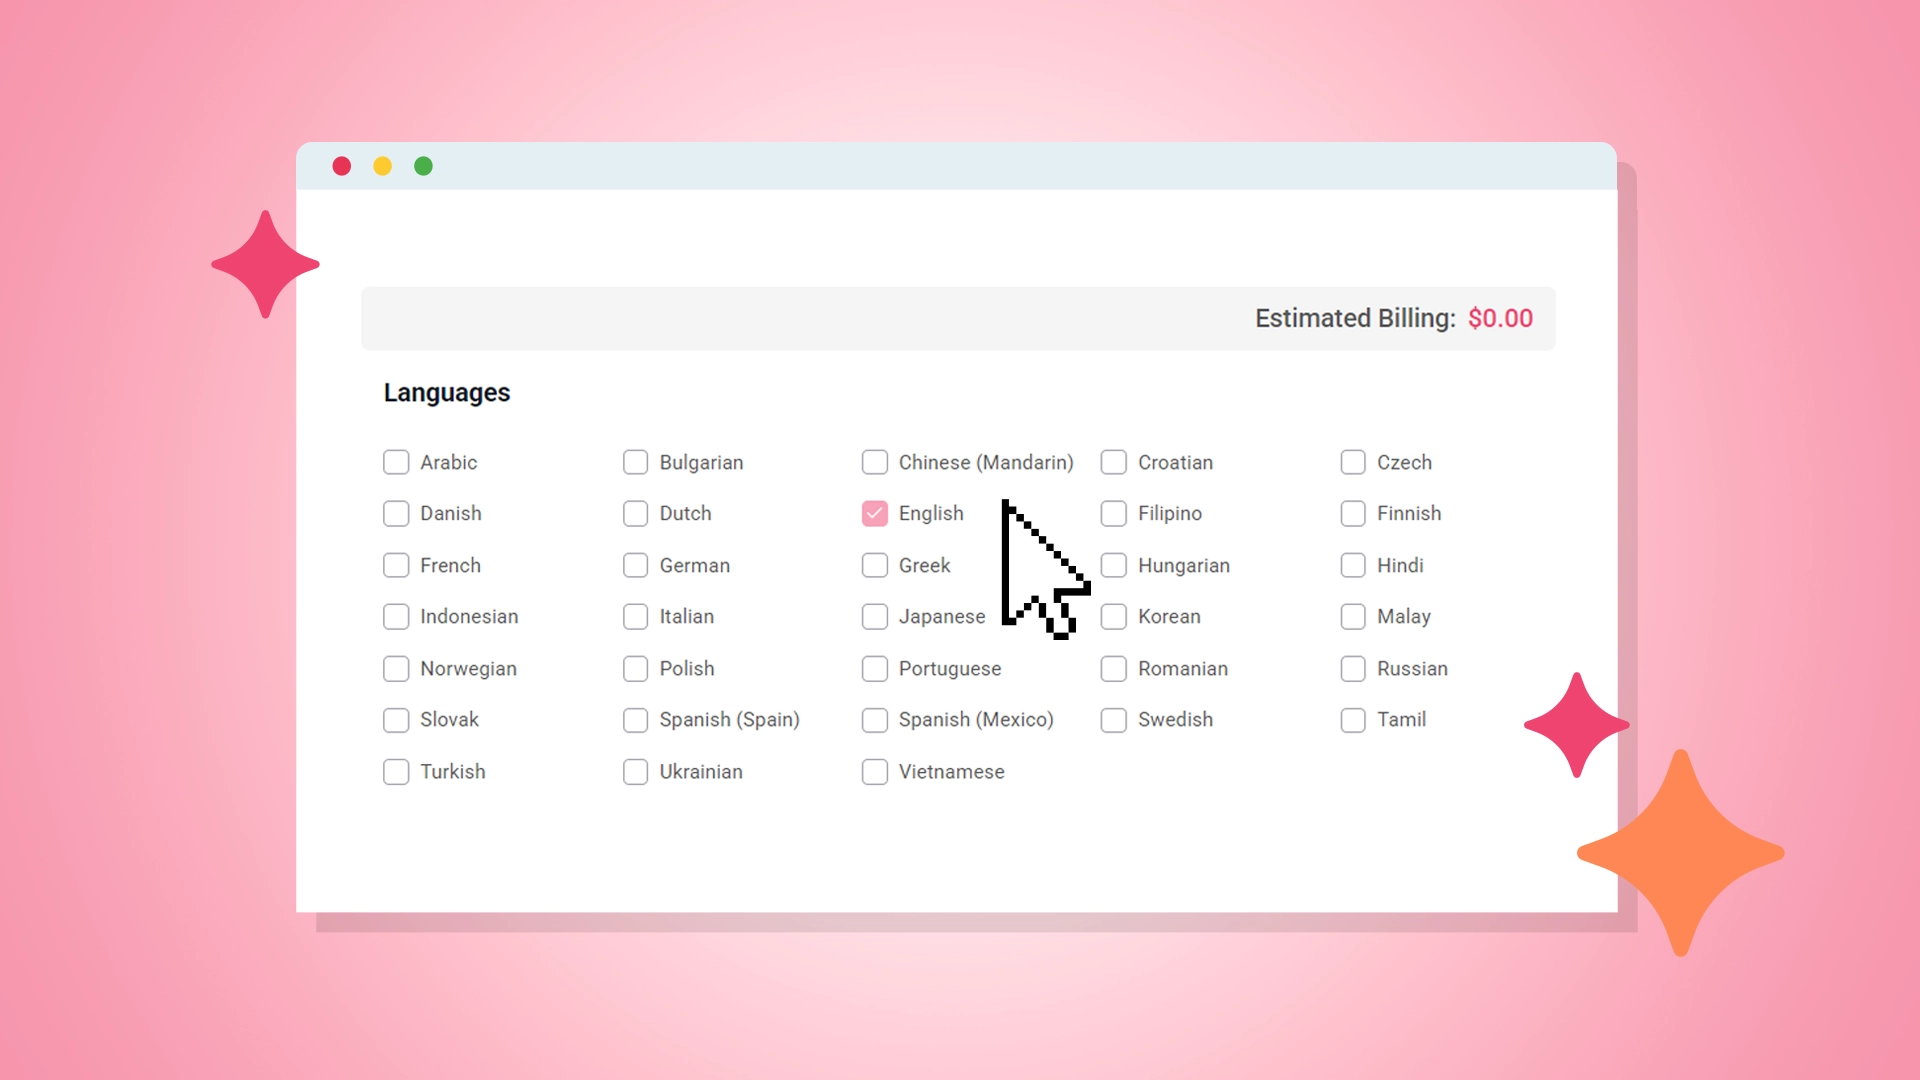This screenshot has width=1920, height=1080.
Task: Check the Arabic language checkbox
Action: pyautogui.click(x=396, y=462)
